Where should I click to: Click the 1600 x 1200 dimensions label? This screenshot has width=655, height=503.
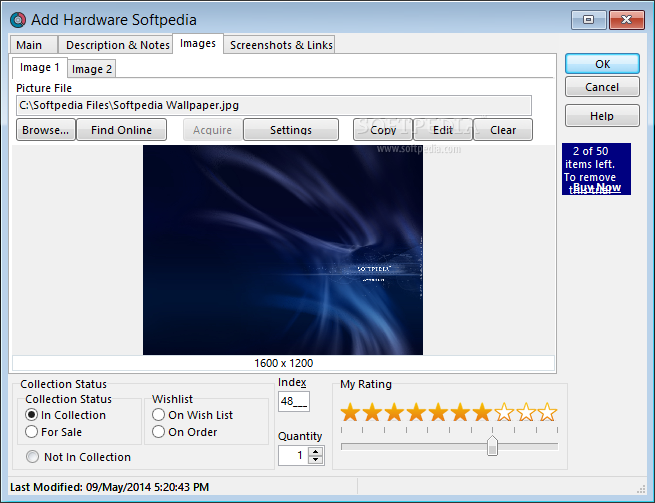coord(284,363)
